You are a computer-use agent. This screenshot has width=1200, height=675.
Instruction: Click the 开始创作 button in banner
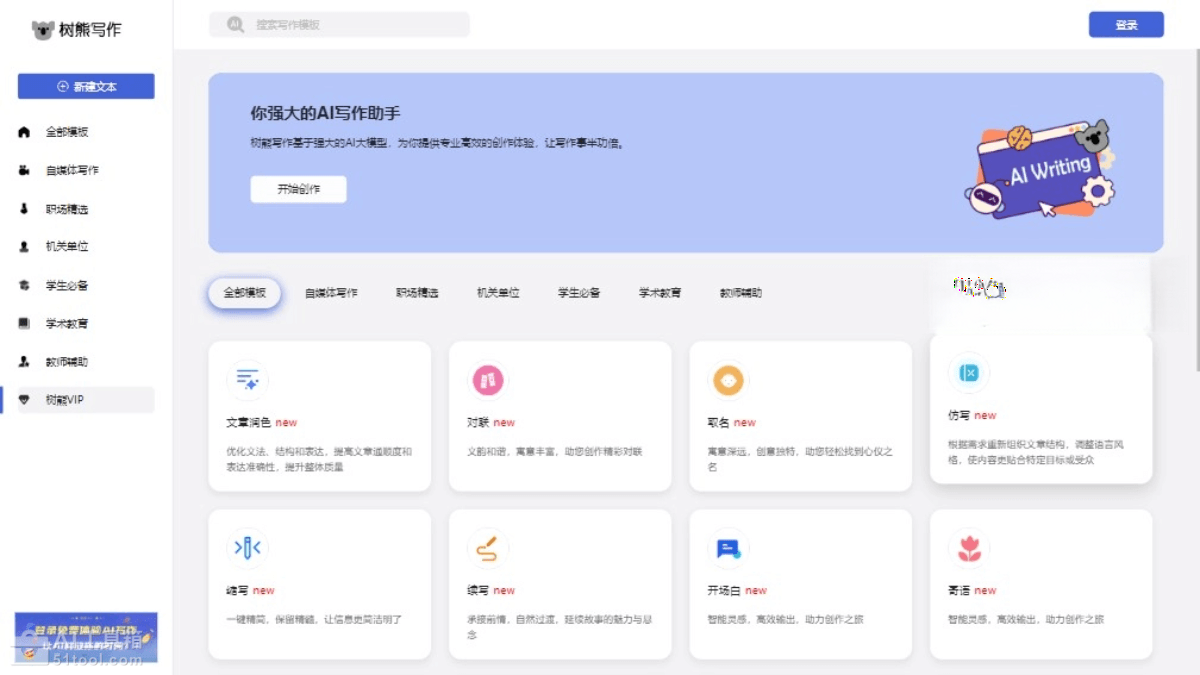[x=298, y=189]
